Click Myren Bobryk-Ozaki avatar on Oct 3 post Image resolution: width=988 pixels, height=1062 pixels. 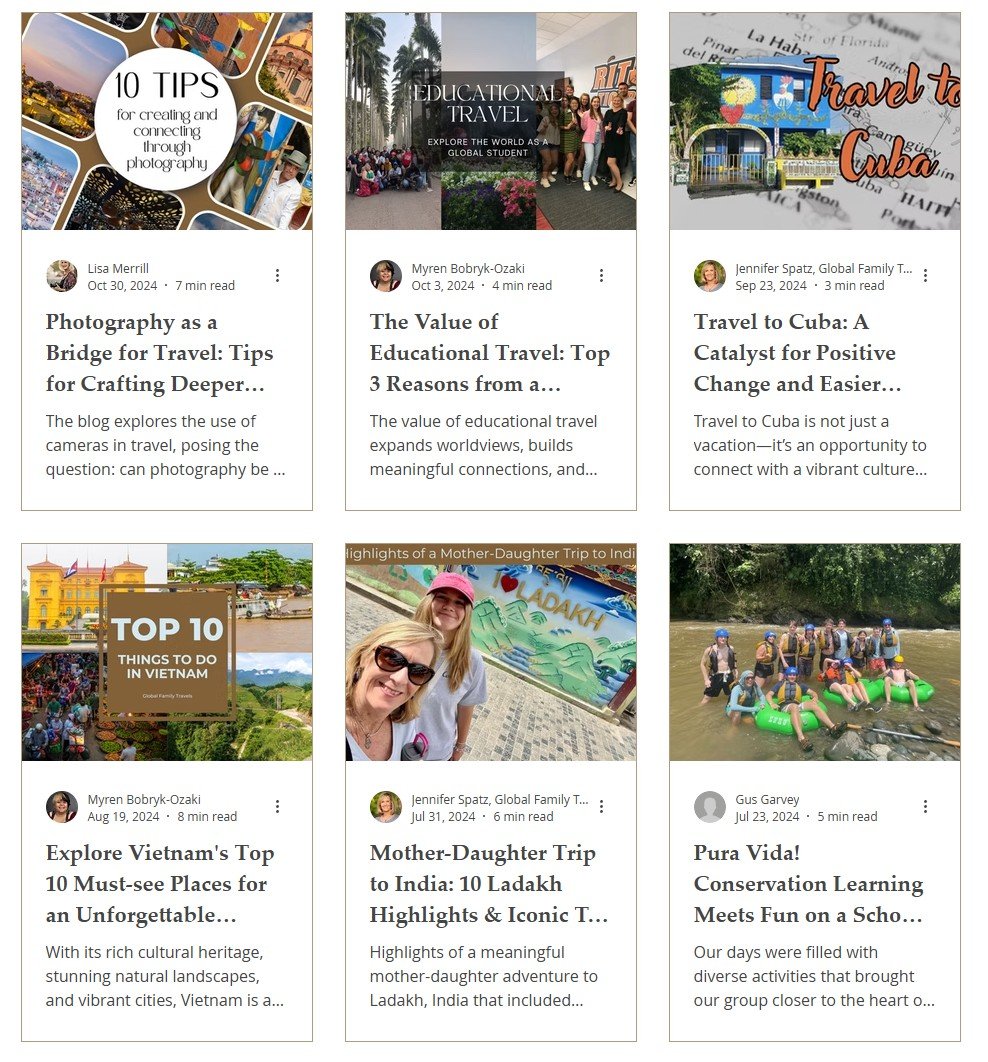(386, 276)
